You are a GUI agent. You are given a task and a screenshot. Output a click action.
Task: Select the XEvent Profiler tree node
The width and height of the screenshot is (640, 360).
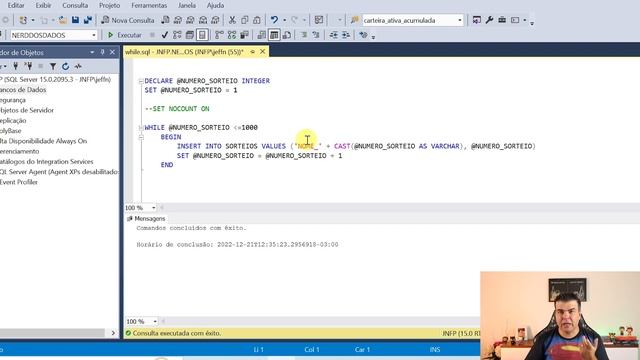pos(19,182)
